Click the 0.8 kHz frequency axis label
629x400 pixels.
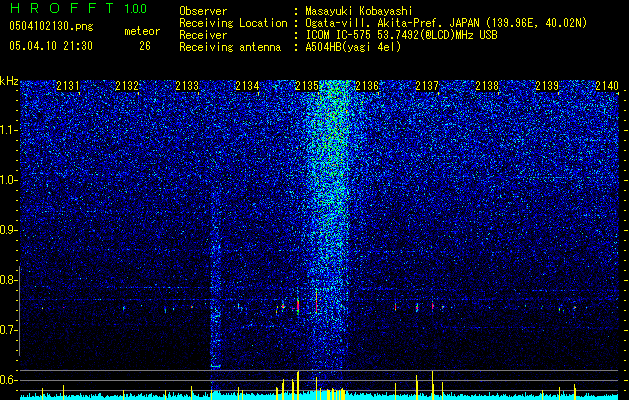(9, 280)
